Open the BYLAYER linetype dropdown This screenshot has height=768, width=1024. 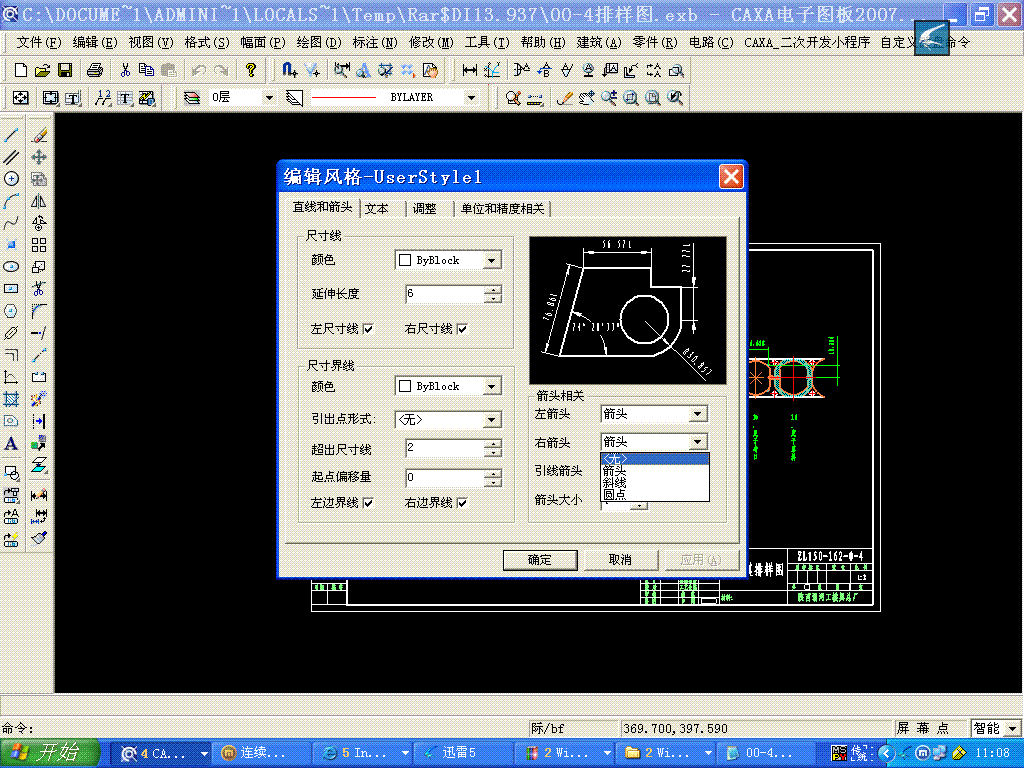point(472,98)
